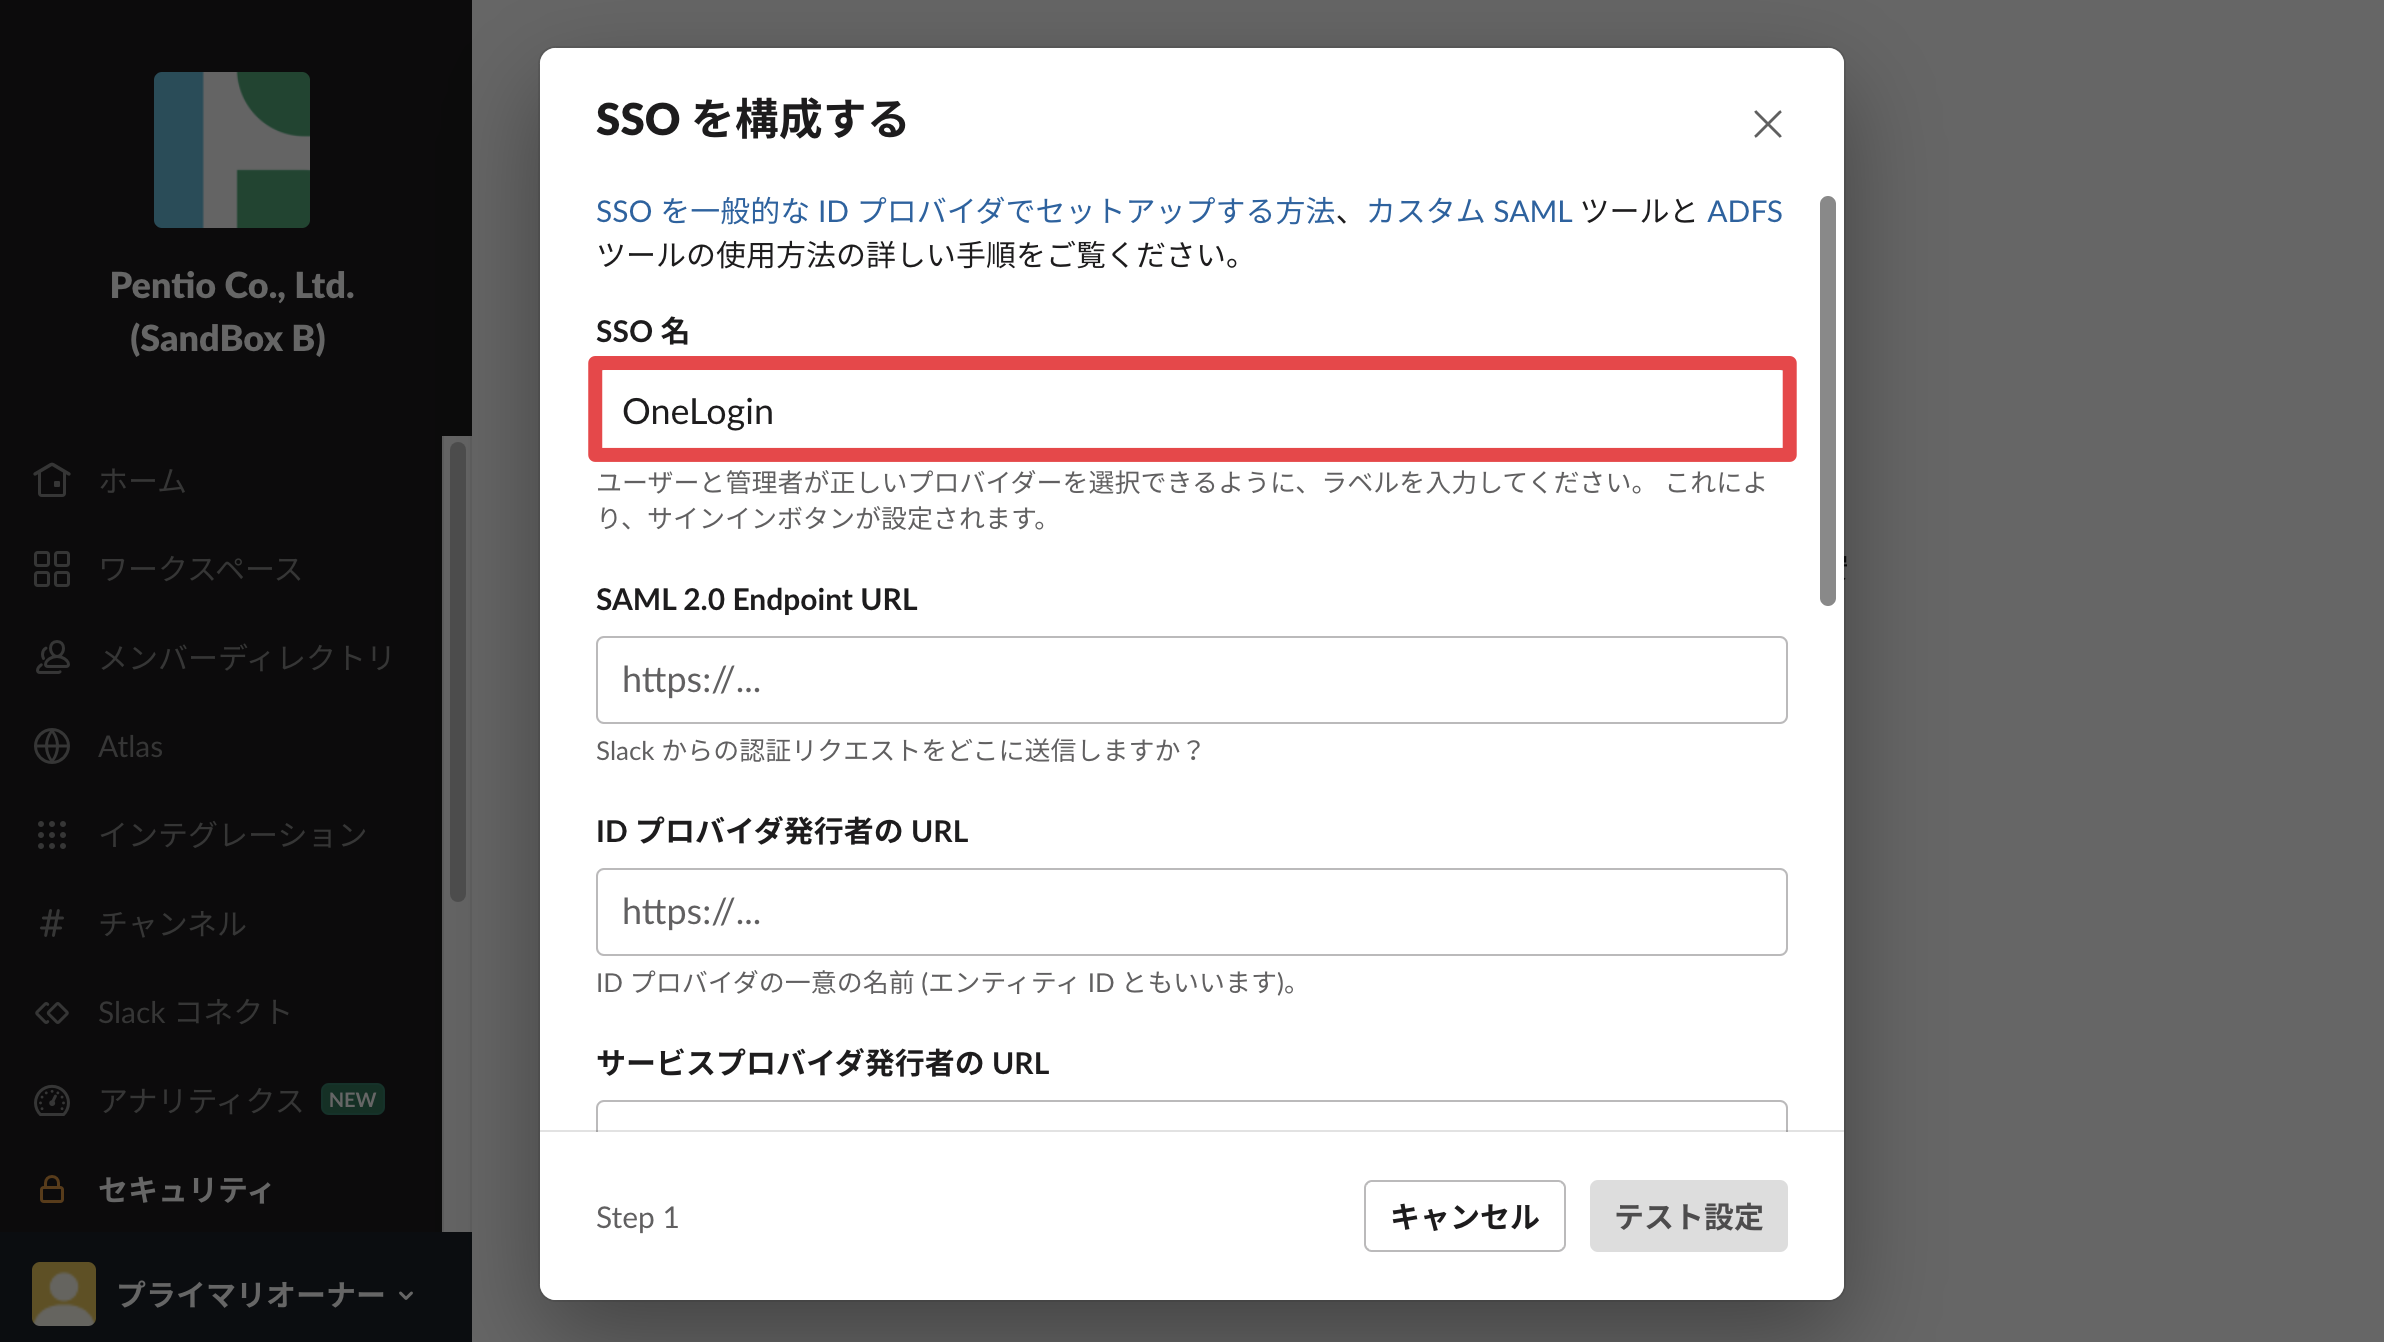This screenshot has height=1342, width=2384.
Task: Click the dialog's vertical scrollbar thumb
Action: (1828, 400)
